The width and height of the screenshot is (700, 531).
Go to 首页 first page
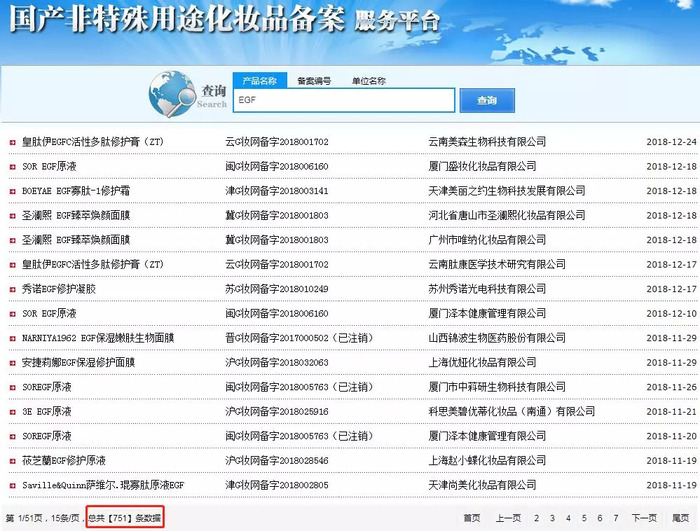[472, 518]
